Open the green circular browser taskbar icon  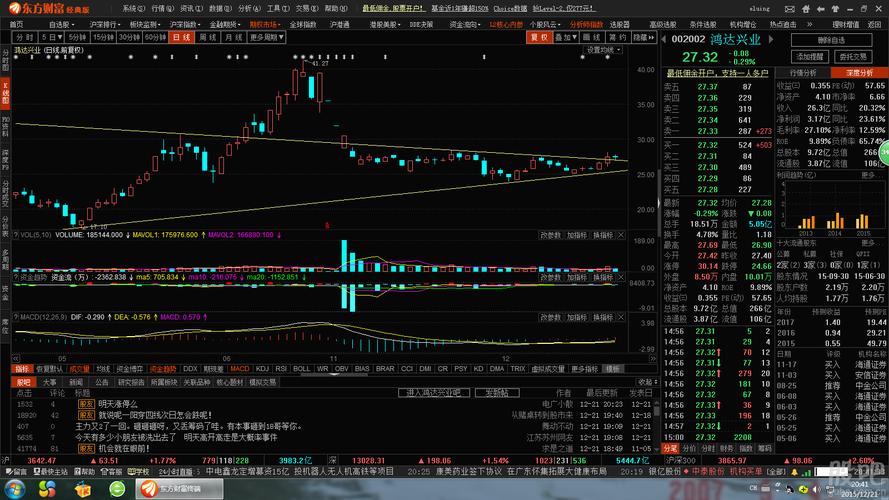pyautogui.click(x=117, y=489)
